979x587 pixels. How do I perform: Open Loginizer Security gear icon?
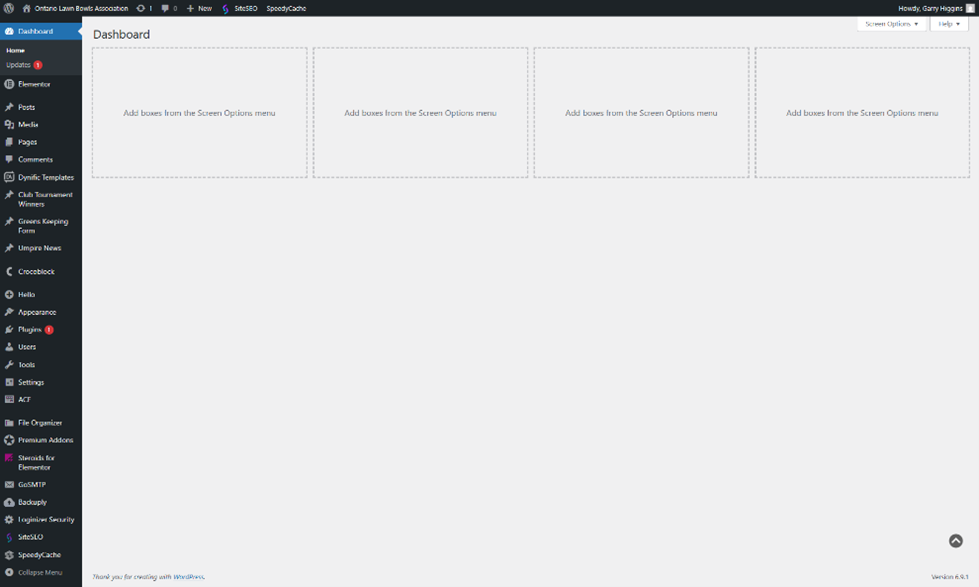click(9, 520)
